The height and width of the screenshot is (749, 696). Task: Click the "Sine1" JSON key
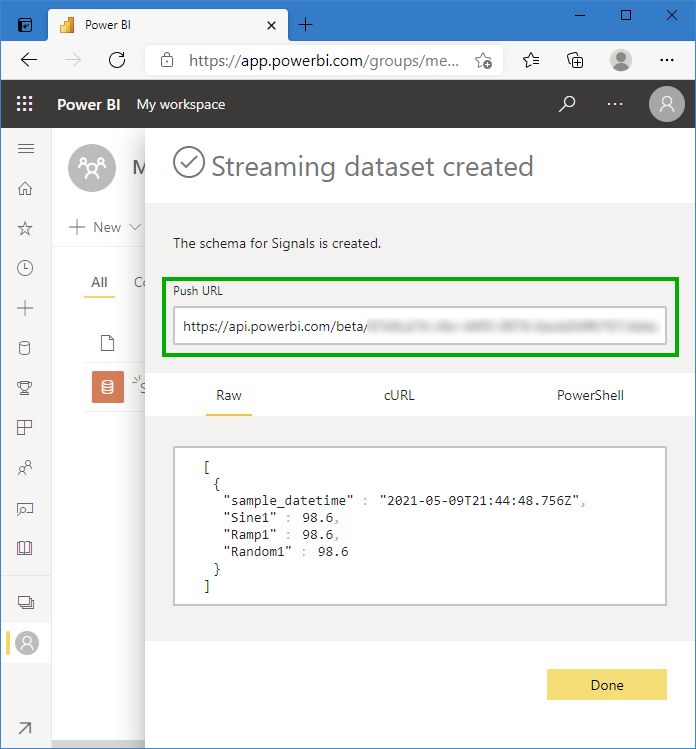pyautogui.click(x=250, y=517)
